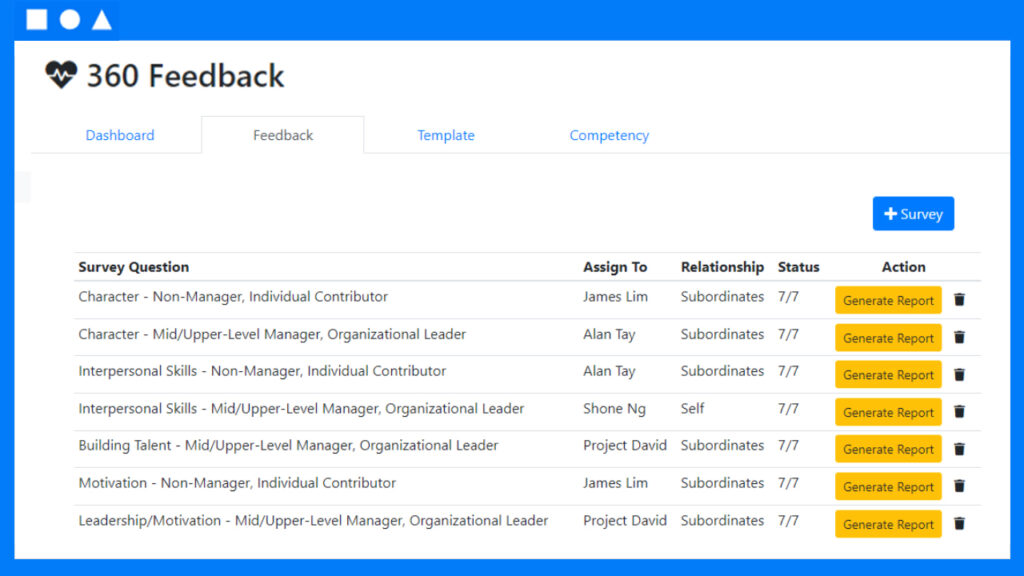Image resolution: width=1024 pixels, height=576 pixels.
Task: Select the active Feedback tab
Action: (x=283, y=135)
